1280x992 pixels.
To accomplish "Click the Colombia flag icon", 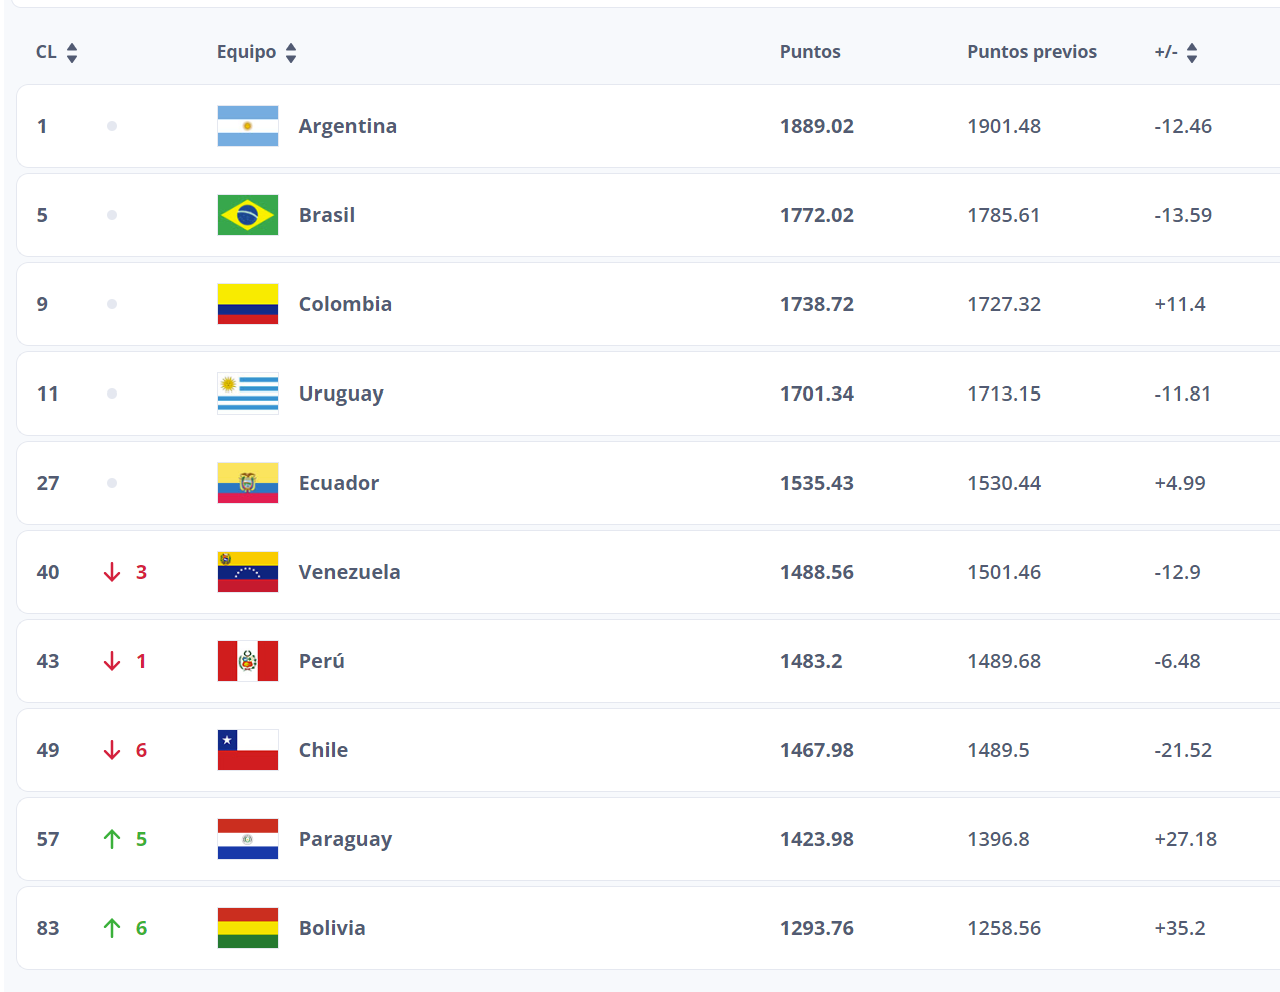I will (x=248, y=304).
